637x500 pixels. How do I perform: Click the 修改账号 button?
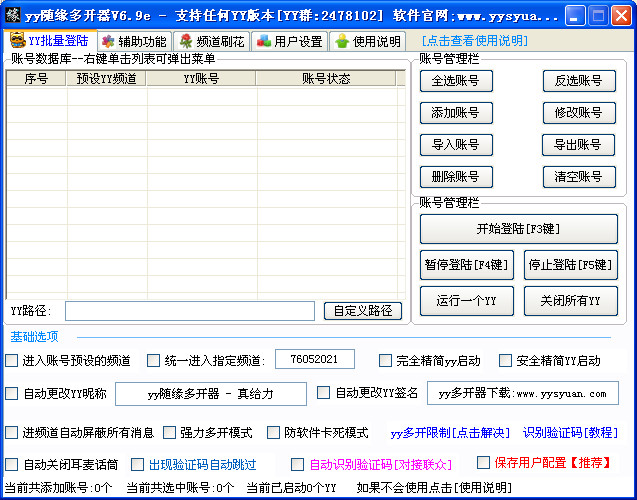tap(579, 113)
